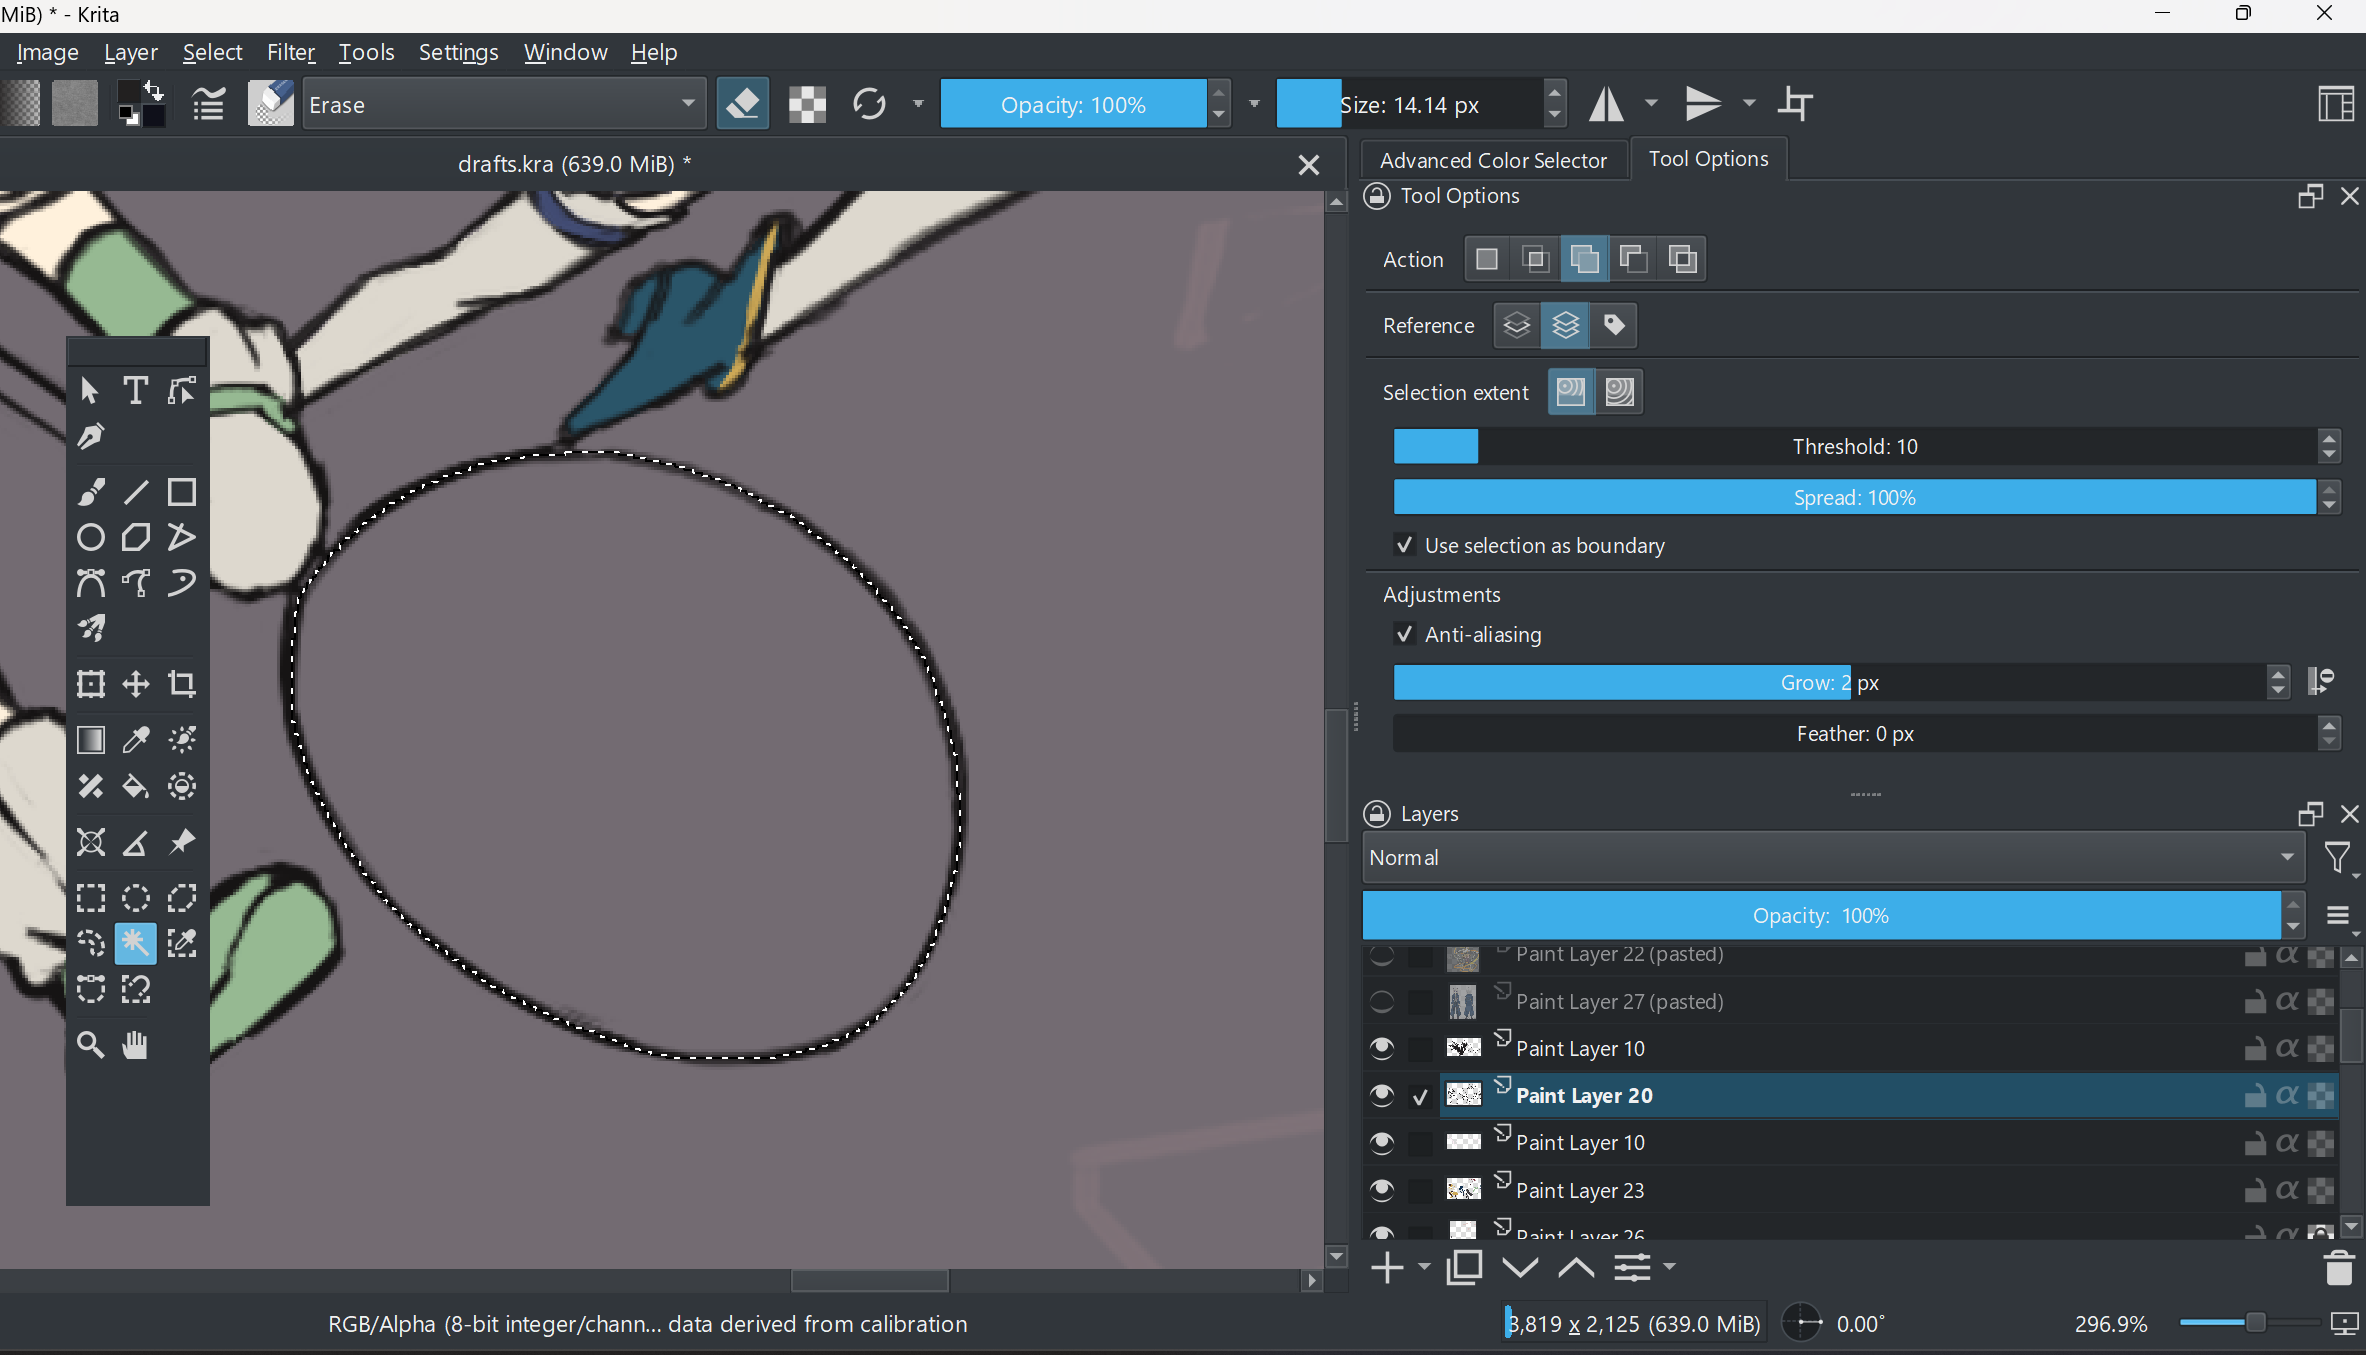Click Horizontal Mirror tool icon
The height and width of the screenshot is (1355, 2366).
click(1606, 104)
